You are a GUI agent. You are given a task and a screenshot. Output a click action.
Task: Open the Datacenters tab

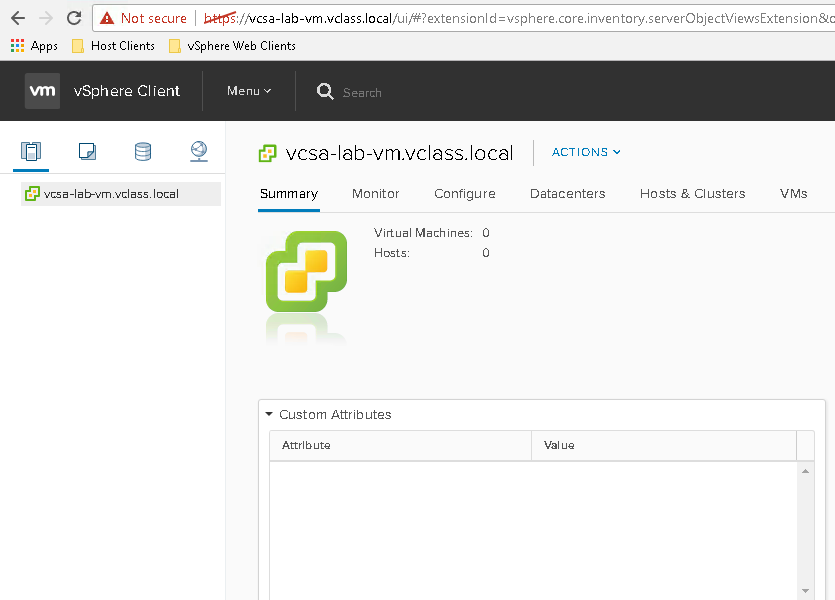click(567, 194)
